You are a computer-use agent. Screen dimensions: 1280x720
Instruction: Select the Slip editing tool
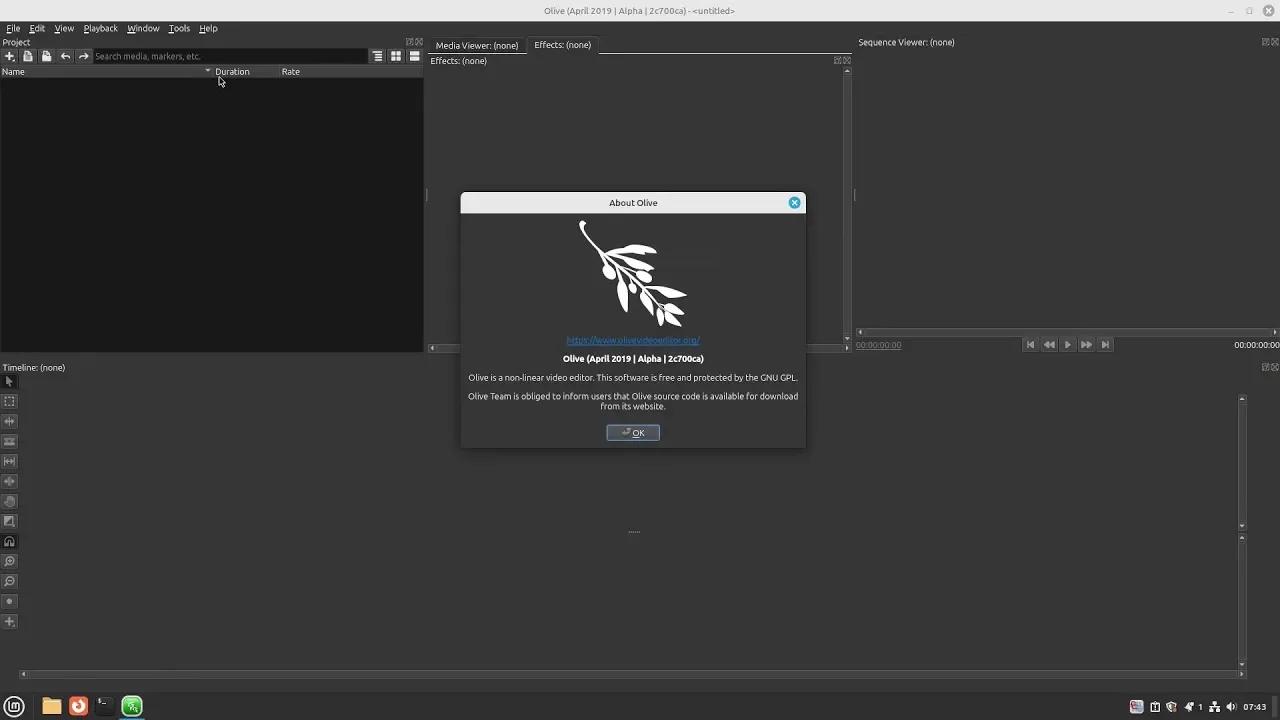pos(9,461)
